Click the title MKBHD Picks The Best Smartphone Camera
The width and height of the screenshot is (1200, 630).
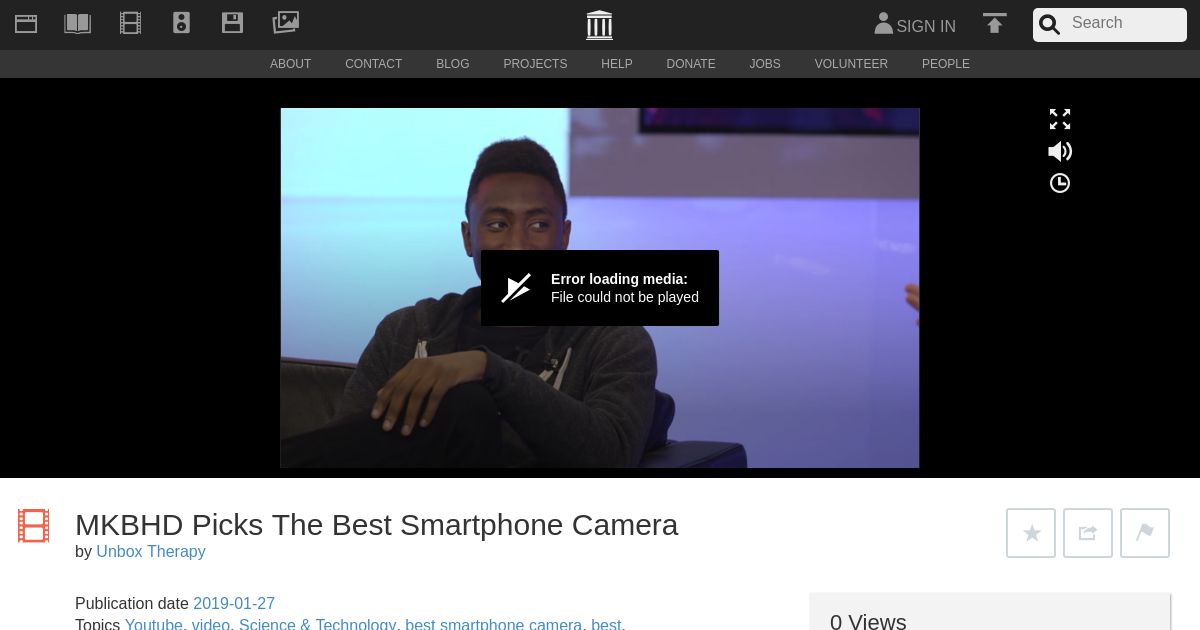pyautogui.click(x=376, y=525)
